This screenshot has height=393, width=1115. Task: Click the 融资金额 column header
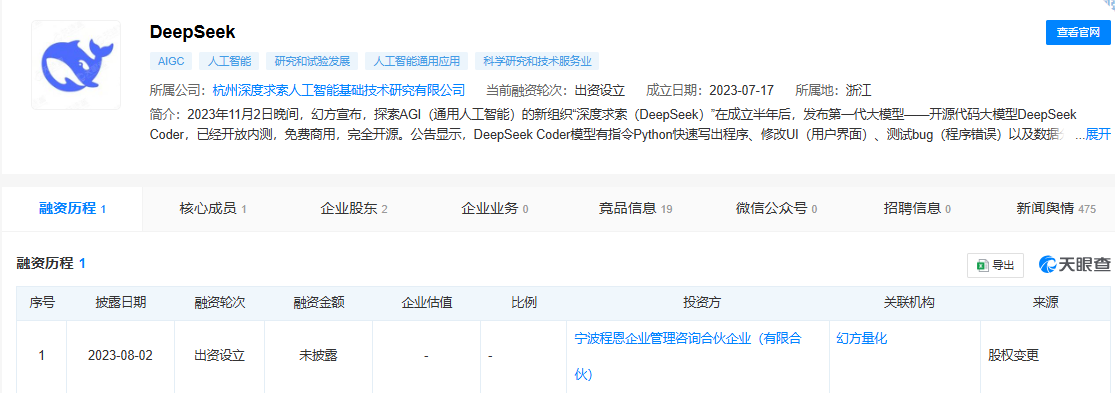pyautogui.click(x=319, y=303)
